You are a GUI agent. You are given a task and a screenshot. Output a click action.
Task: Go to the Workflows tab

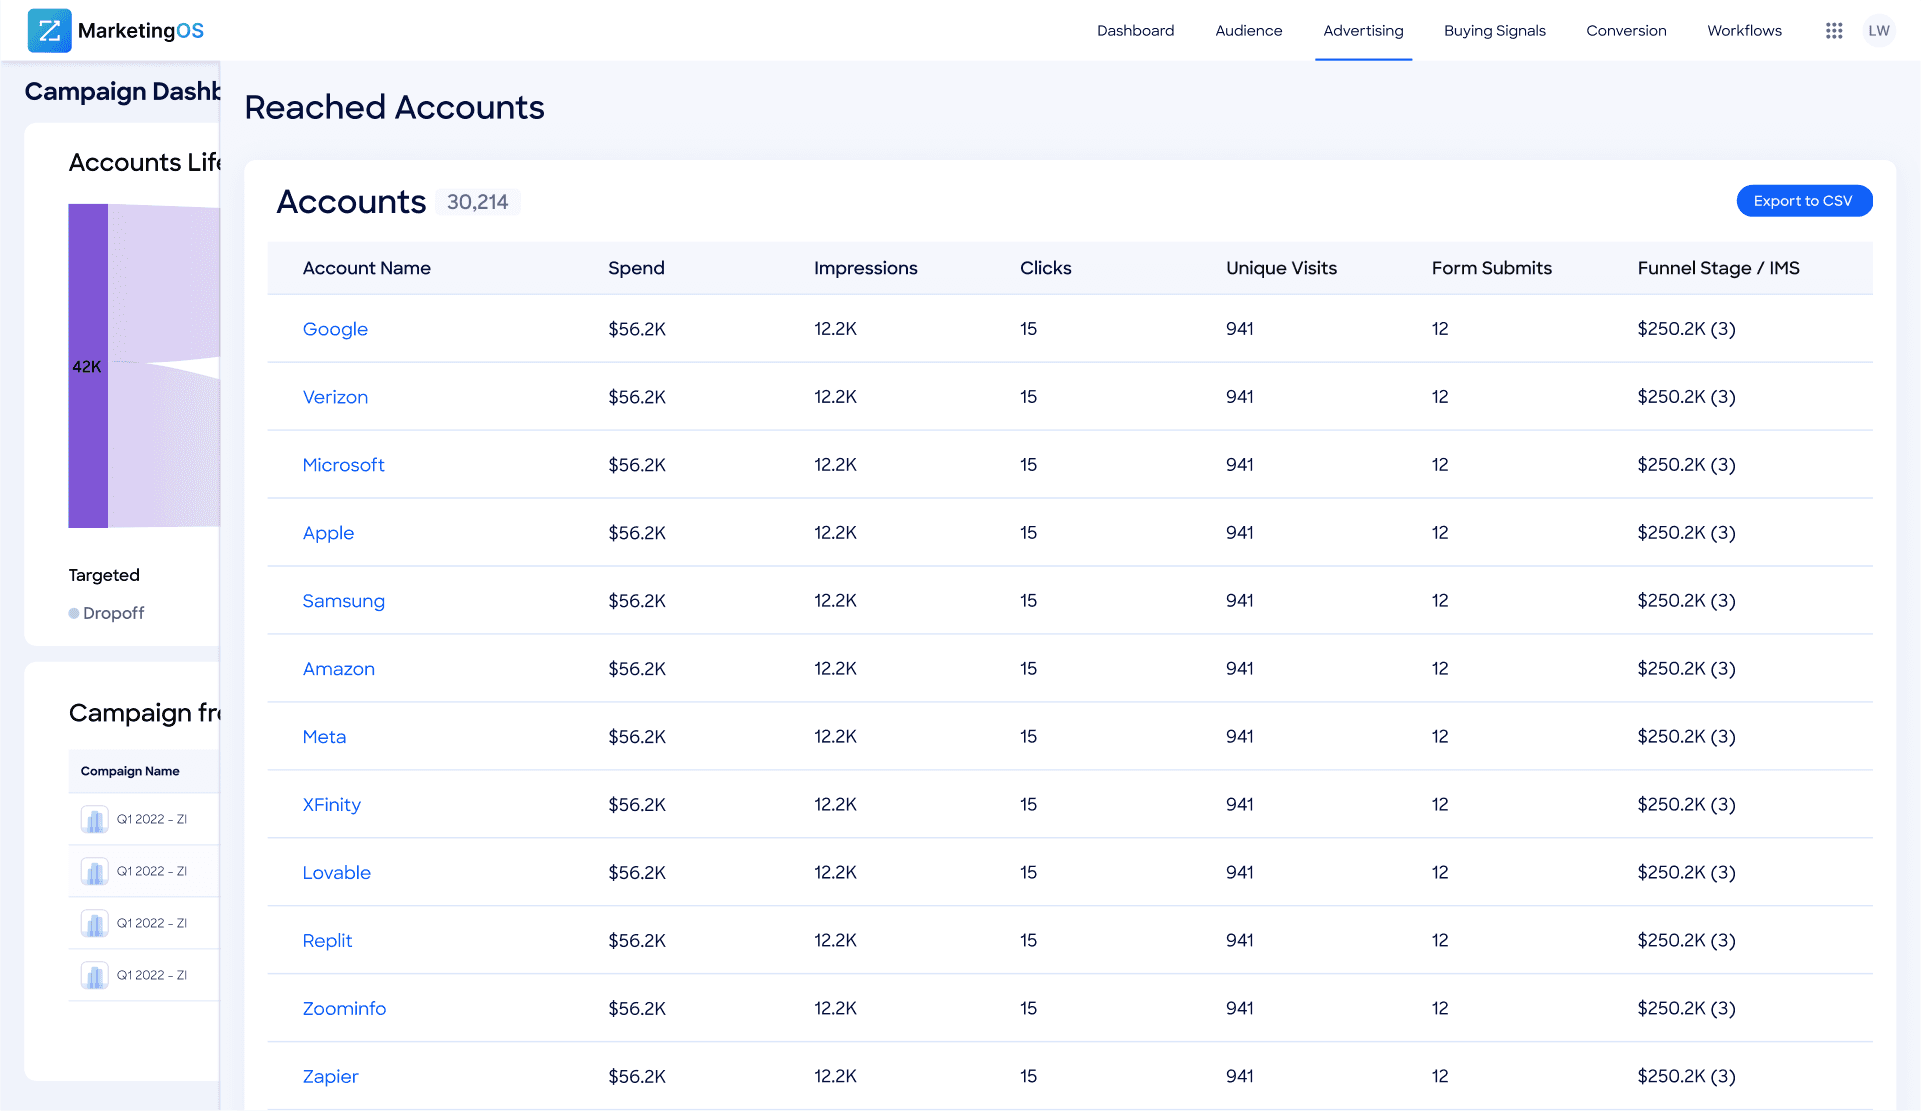coord(1743,31)
